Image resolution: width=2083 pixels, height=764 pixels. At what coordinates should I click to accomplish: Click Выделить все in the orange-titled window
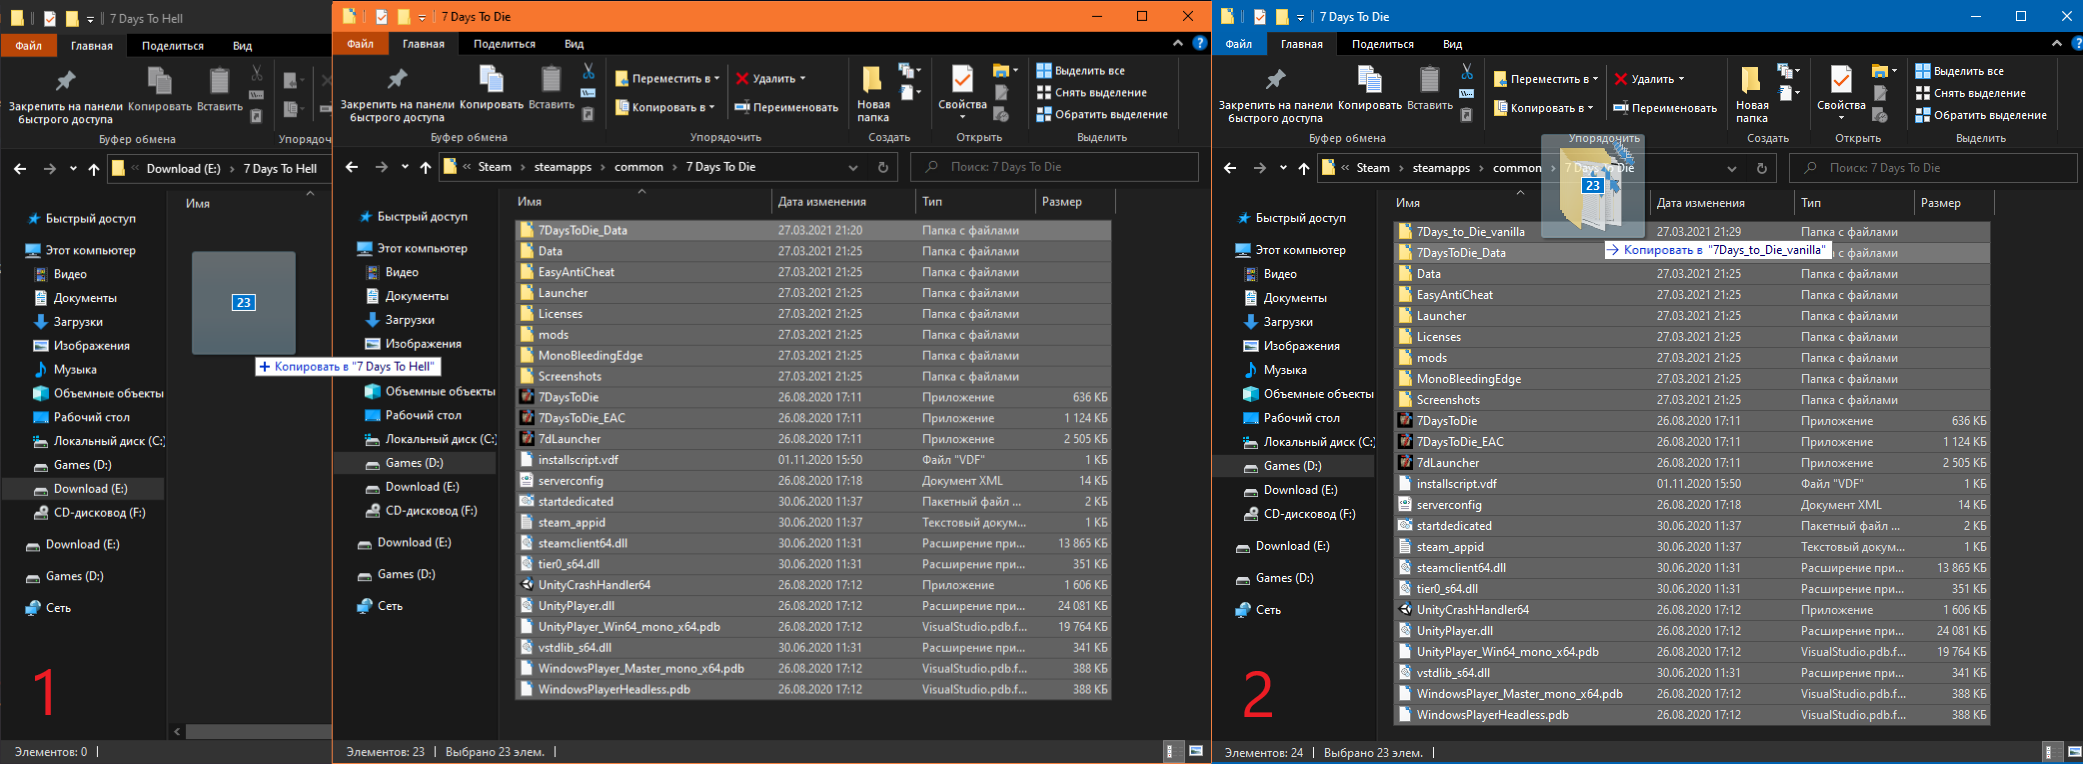(x=1080, y=70)
